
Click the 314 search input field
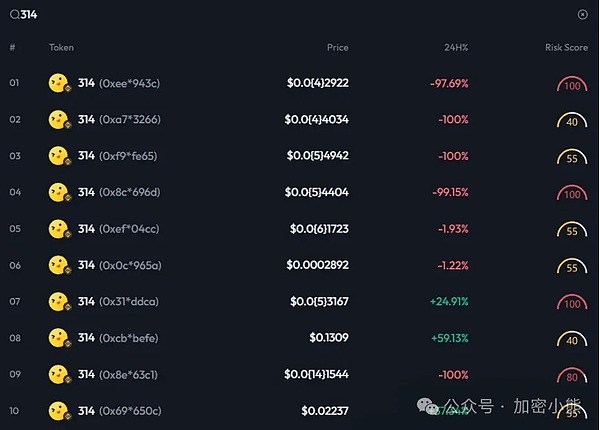(x=200, y=15)
